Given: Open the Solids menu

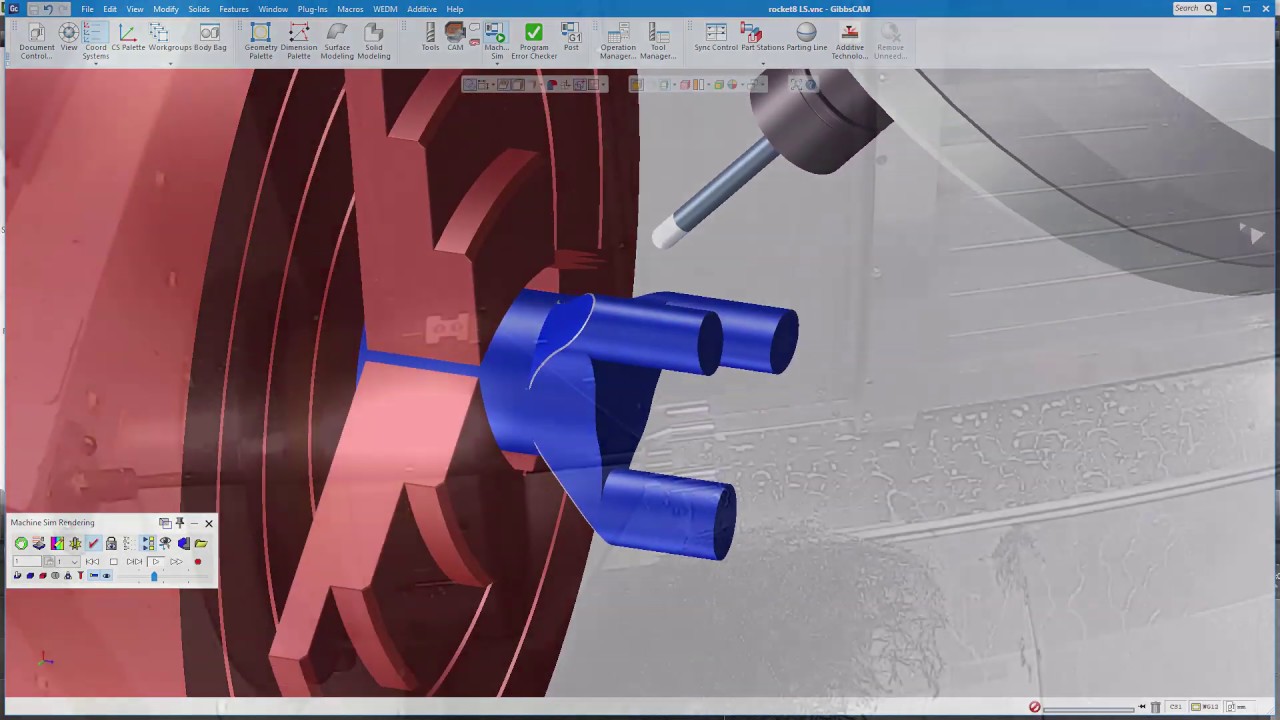Looking at the screenshot, I should (x=199, y=9).
